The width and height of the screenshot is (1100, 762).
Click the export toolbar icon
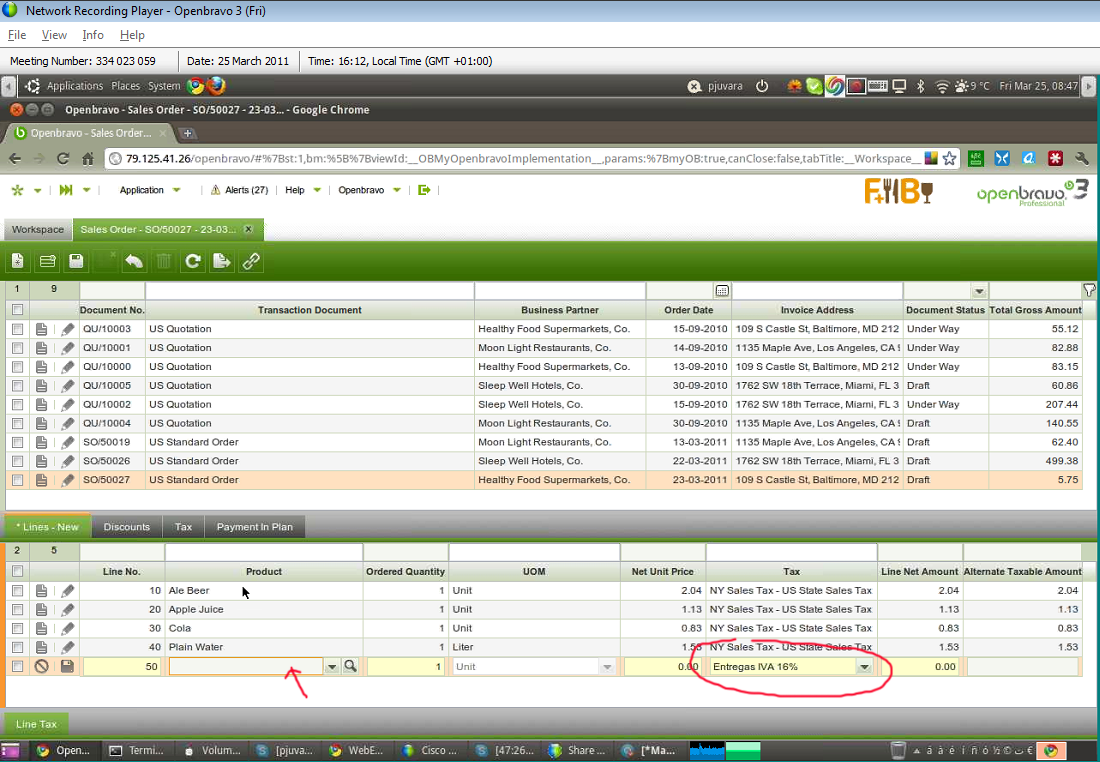[x=222, y=262]
